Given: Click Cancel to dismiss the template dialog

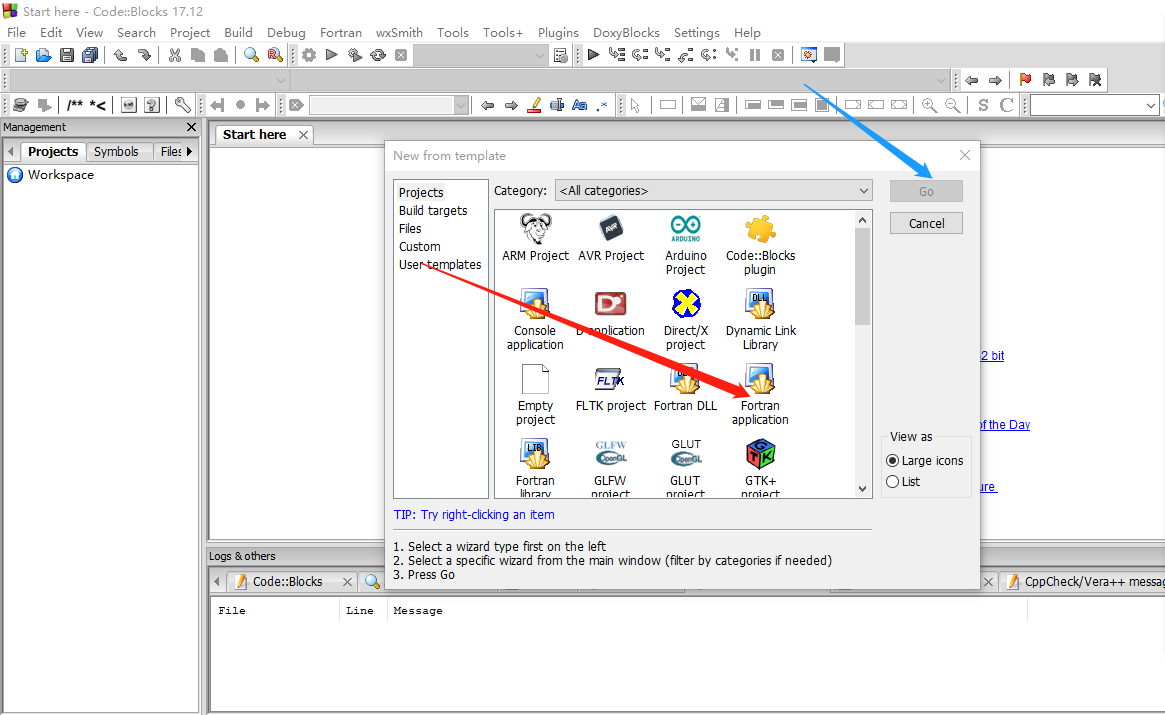Looking at the screenshot, I should tap(925, 222).
